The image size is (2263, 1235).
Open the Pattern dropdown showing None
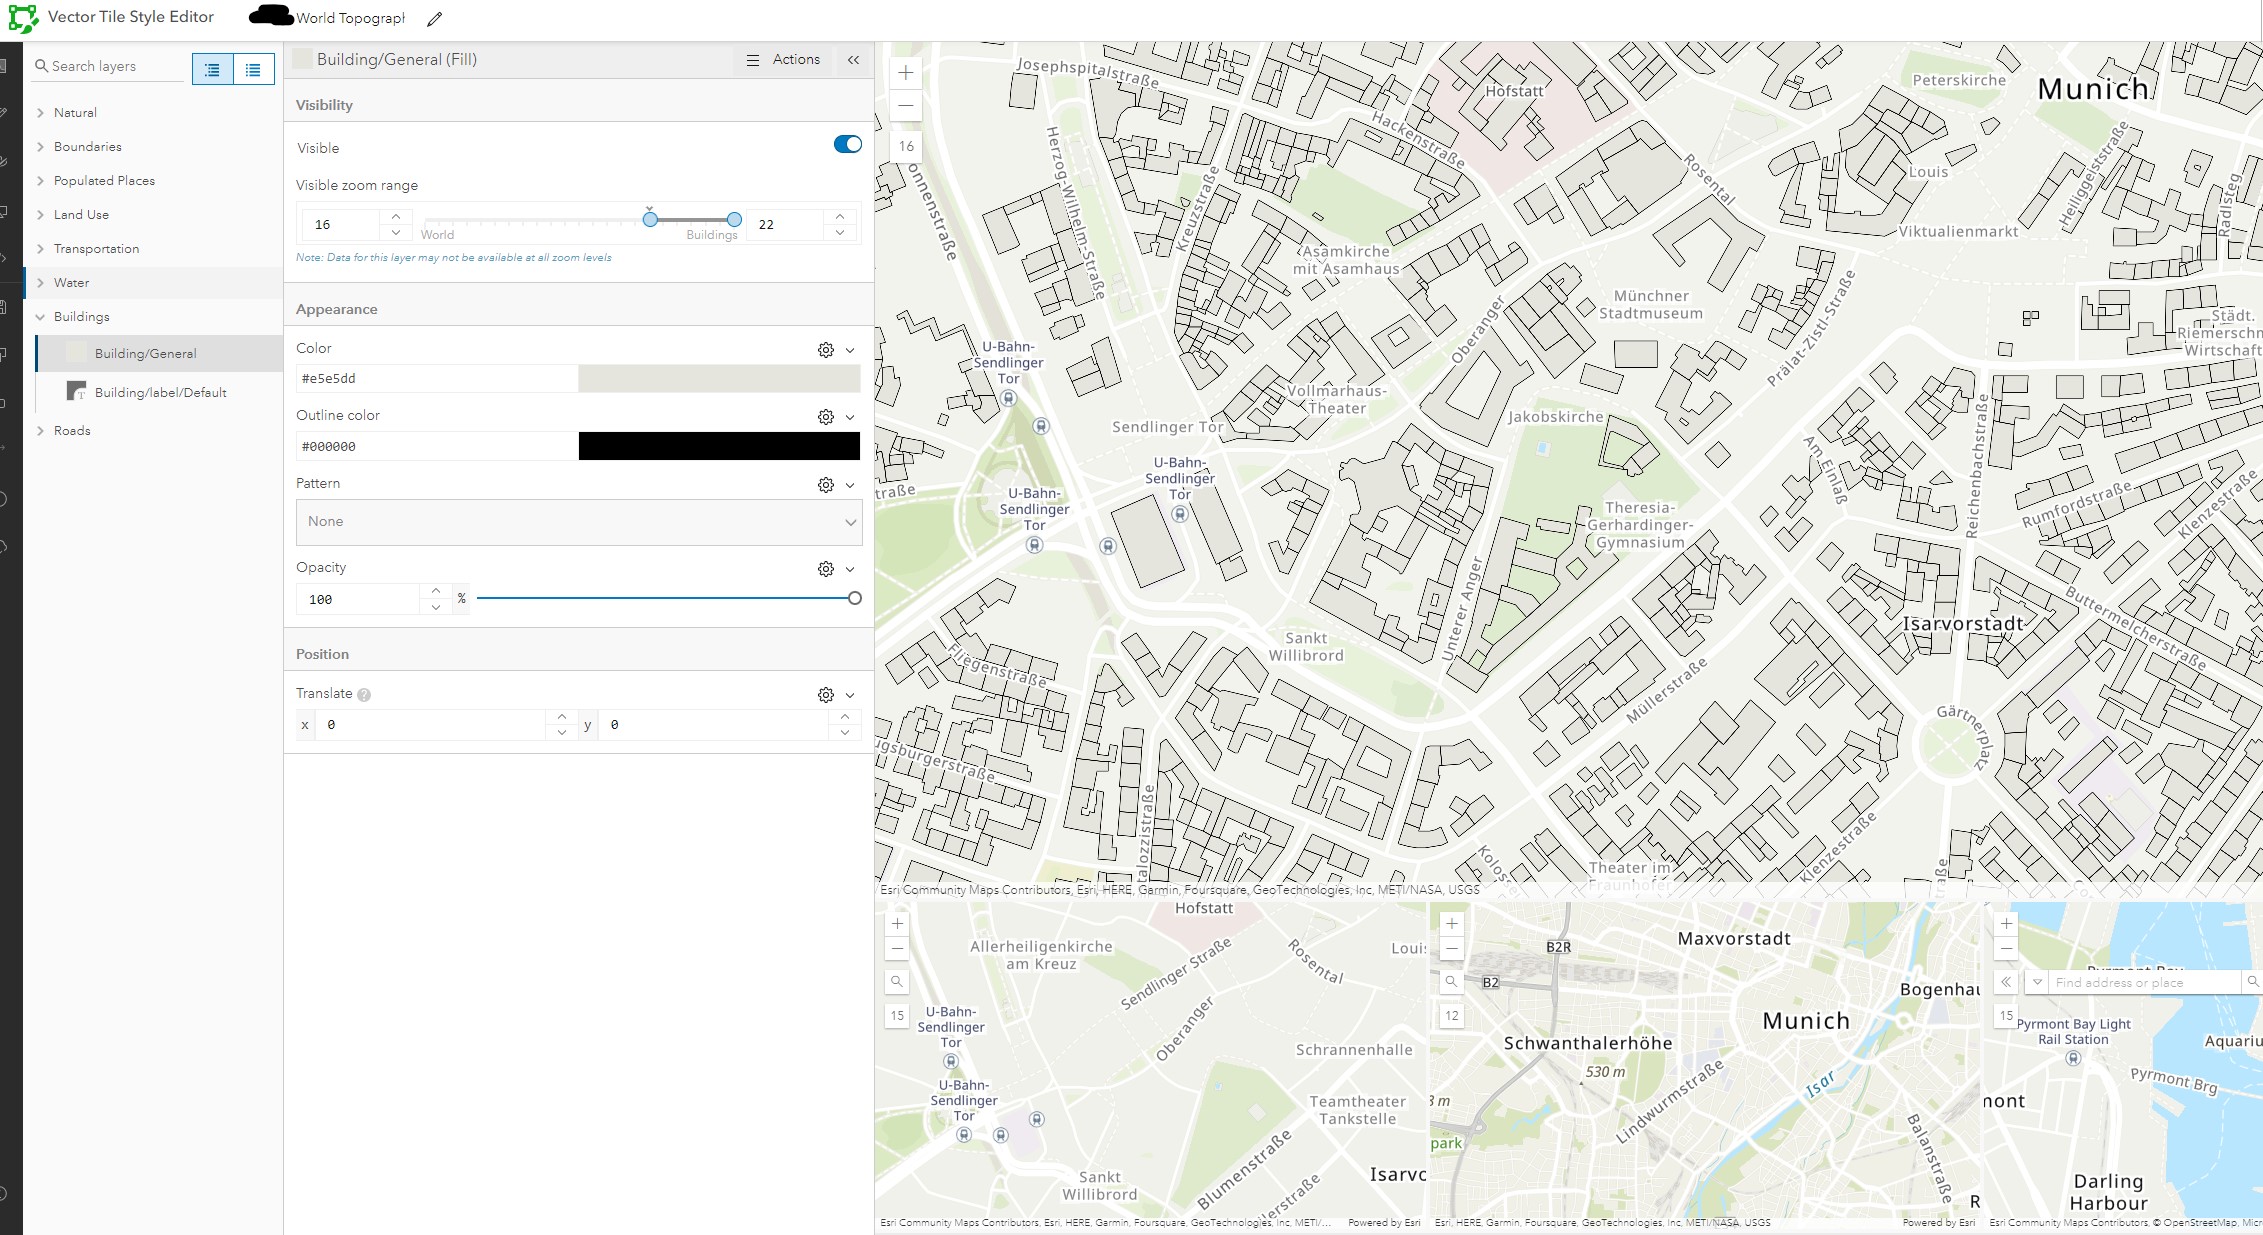(x=578, y=522)
